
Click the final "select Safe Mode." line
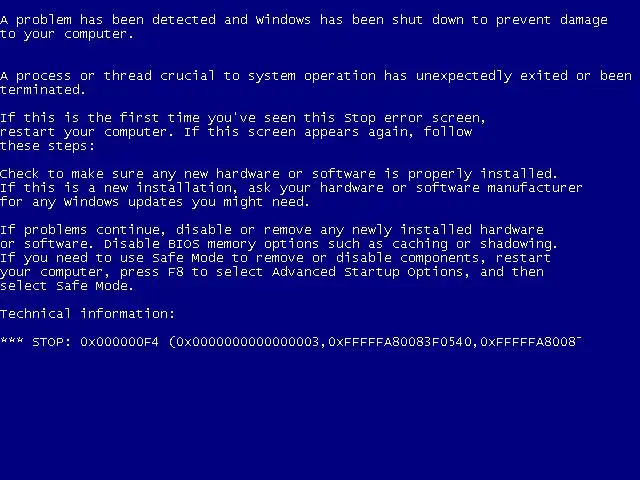point(67,286)
